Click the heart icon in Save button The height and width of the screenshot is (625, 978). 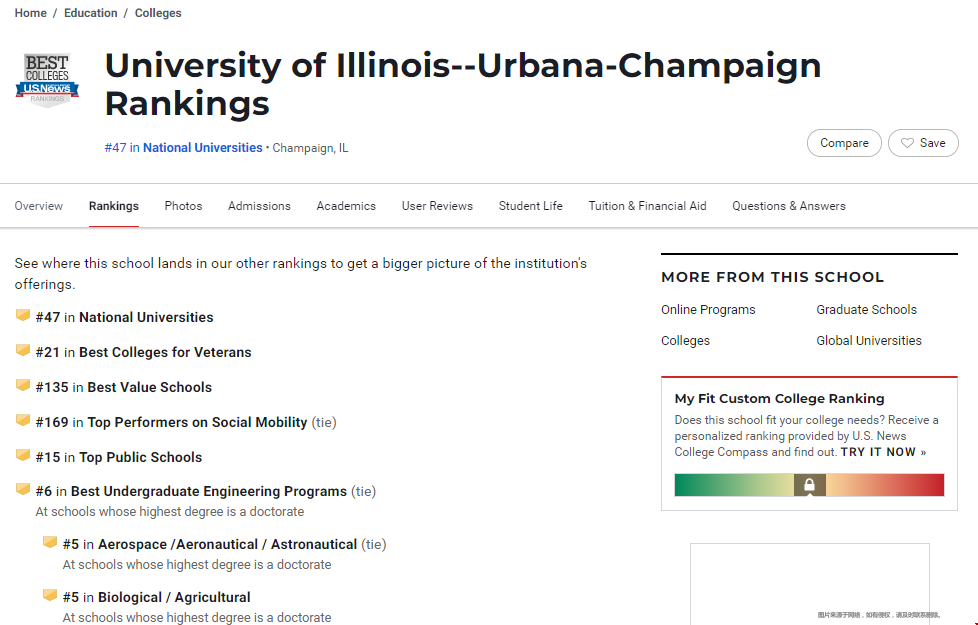tap(908, 143)
